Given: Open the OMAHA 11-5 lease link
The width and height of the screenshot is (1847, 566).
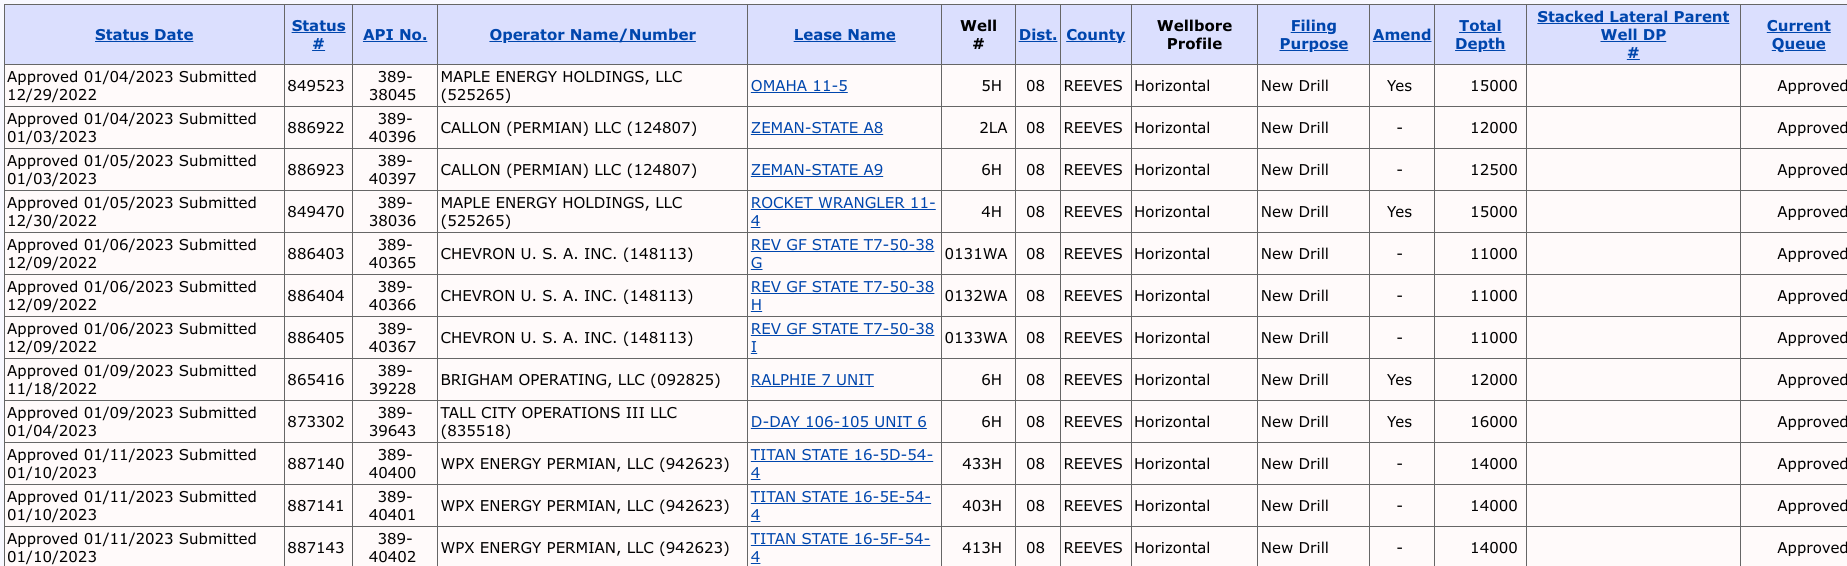Looking at the screenshot, I should point(799,86).
